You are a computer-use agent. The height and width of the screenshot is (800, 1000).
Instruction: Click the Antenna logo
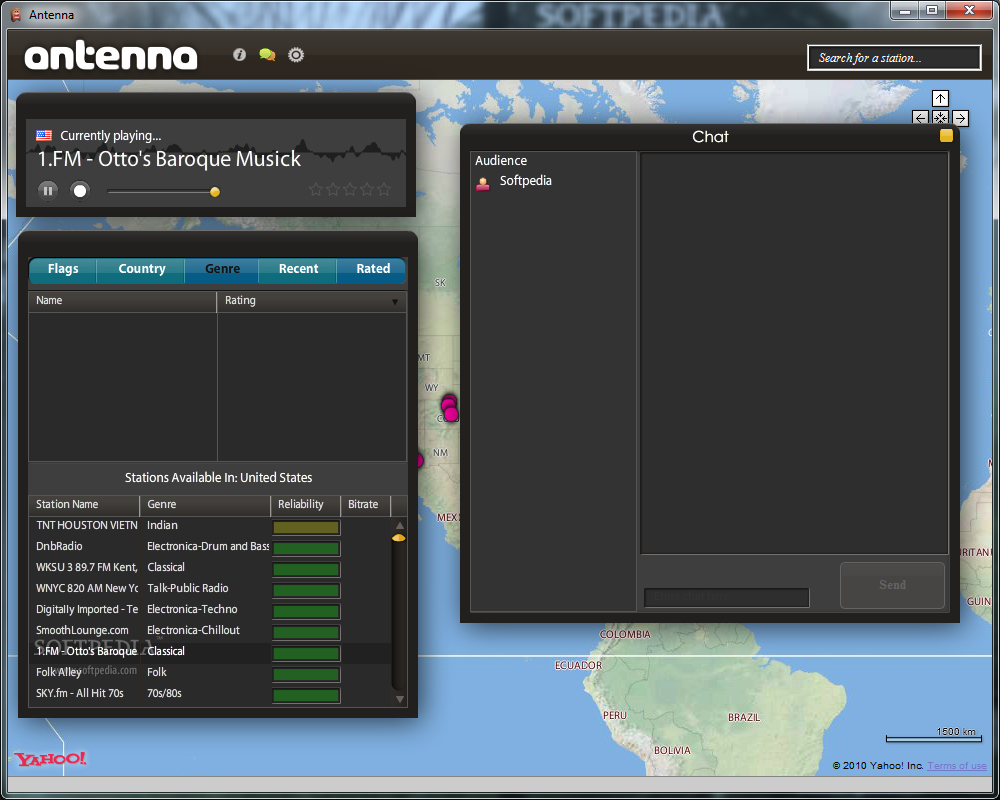coord(111,56)
